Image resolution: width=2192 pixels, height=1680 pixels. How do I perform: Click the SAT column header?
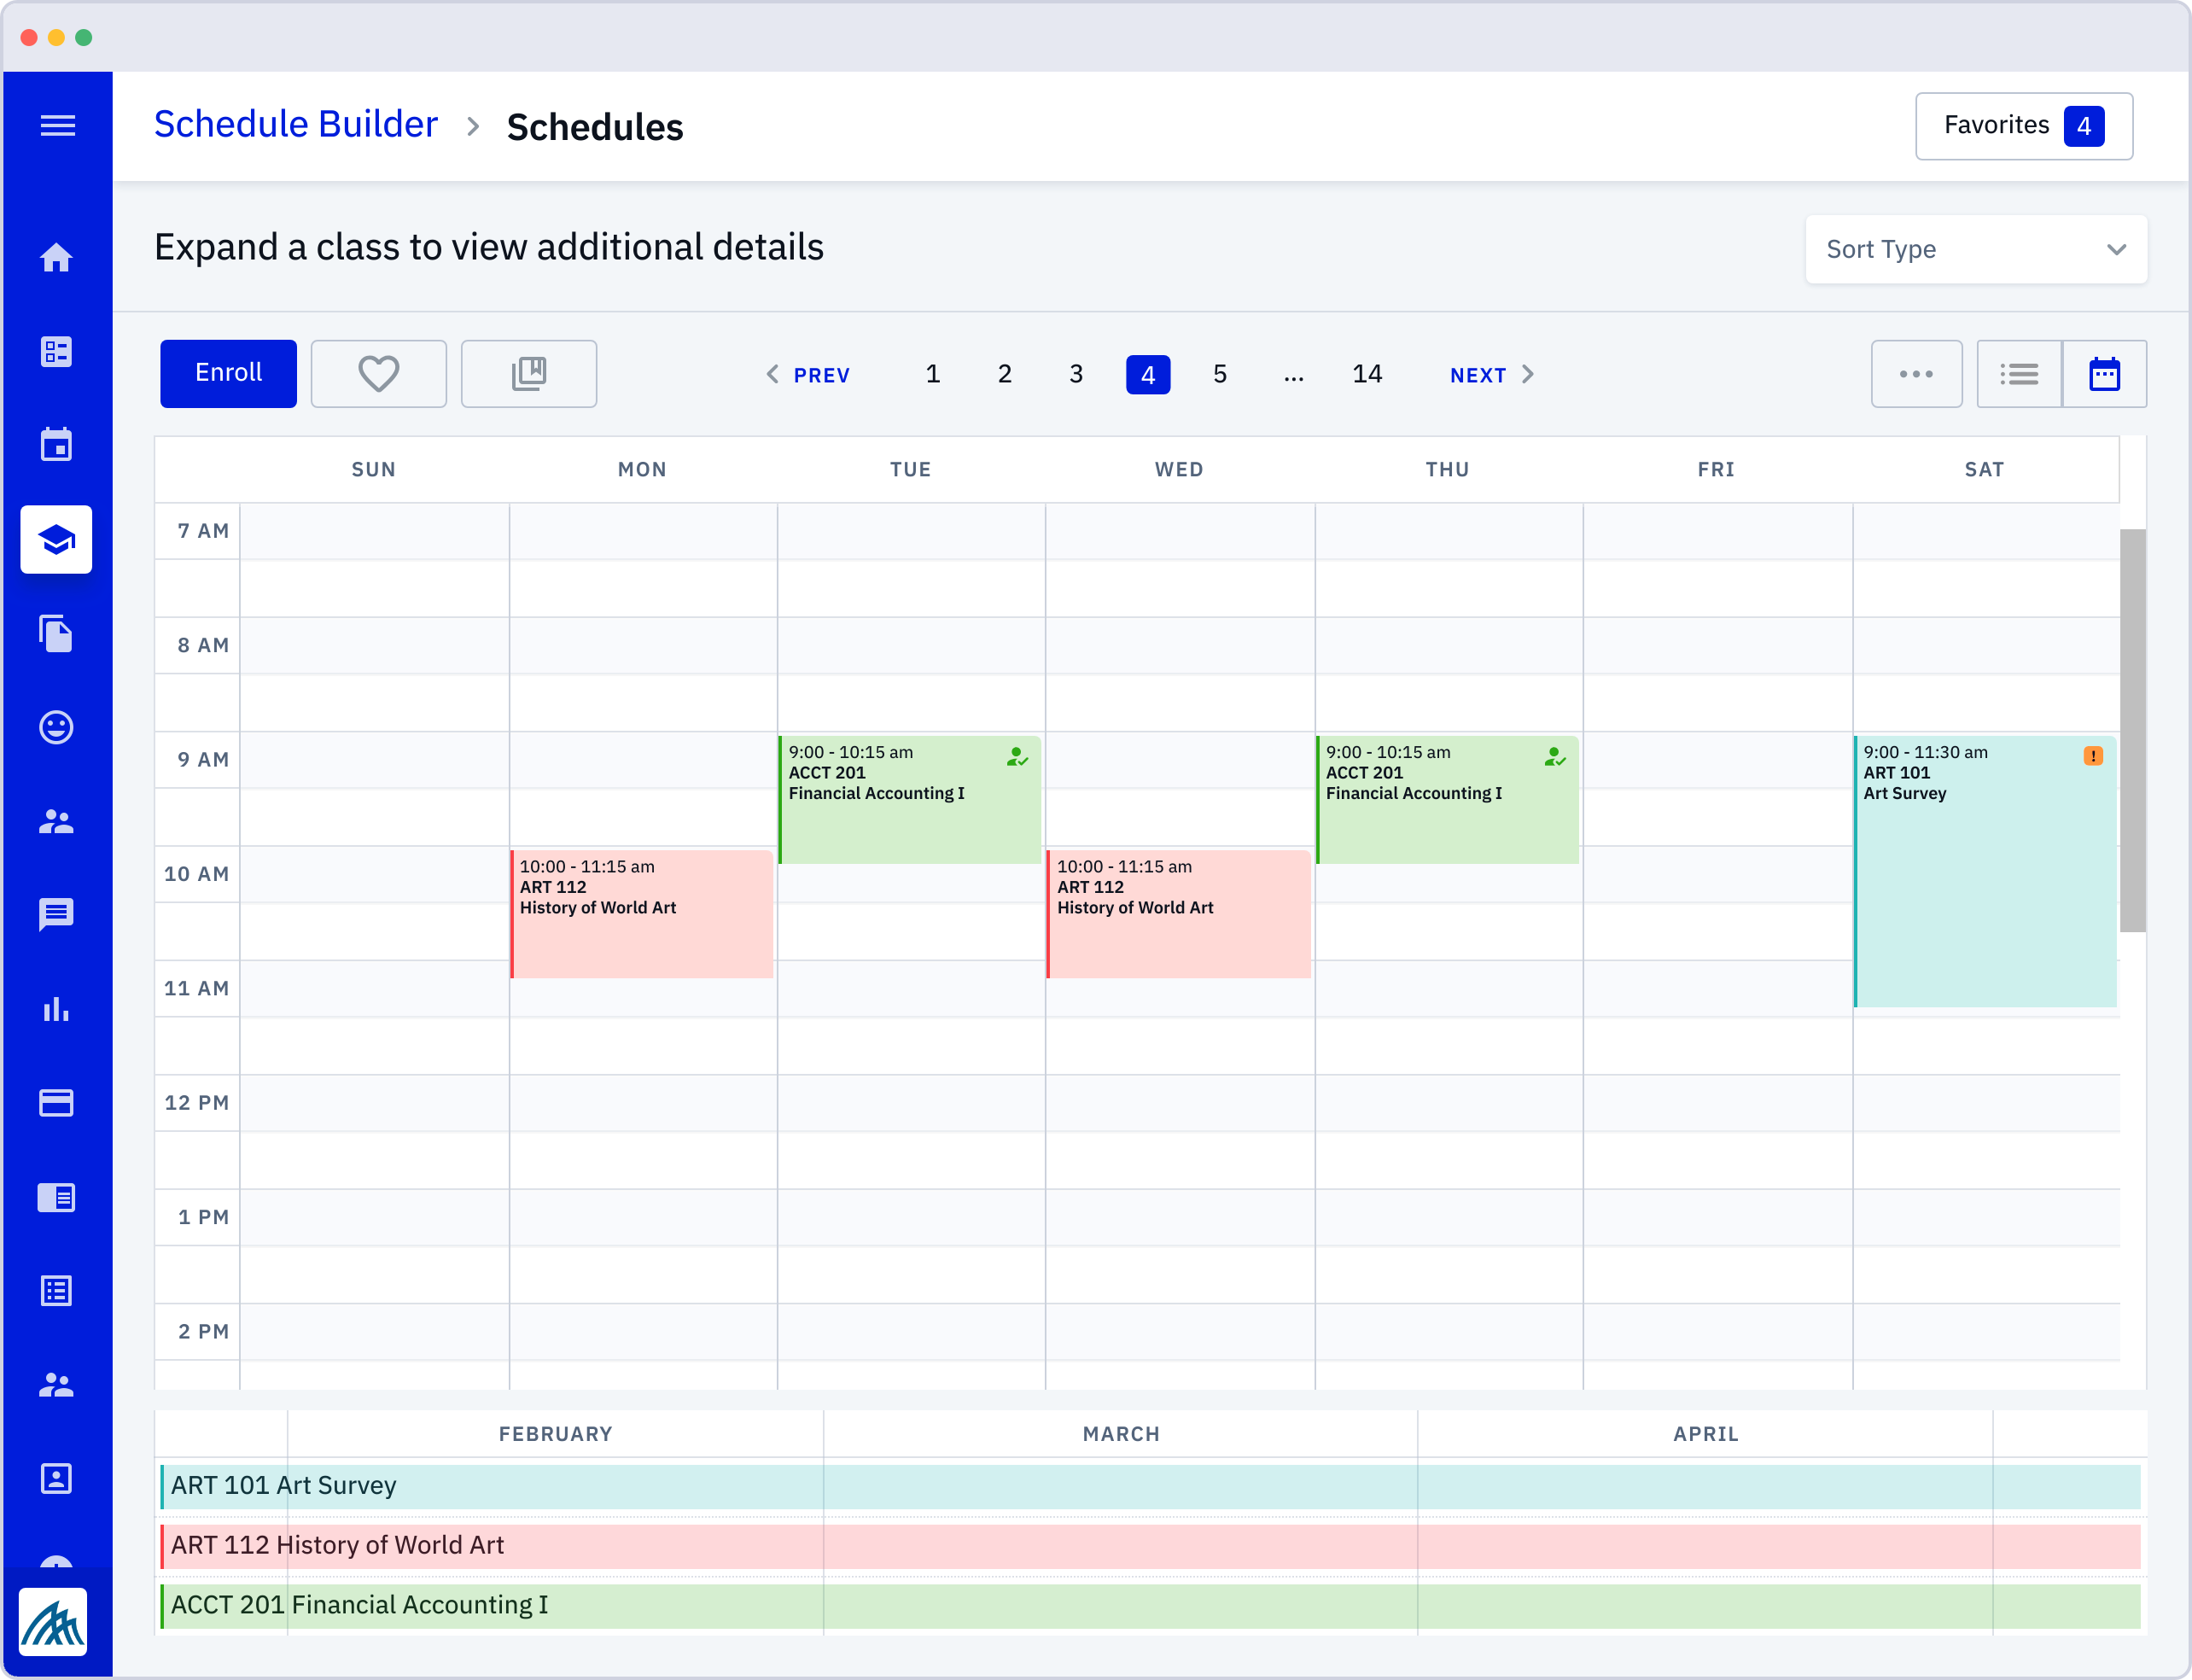[x=1985, y=469]
